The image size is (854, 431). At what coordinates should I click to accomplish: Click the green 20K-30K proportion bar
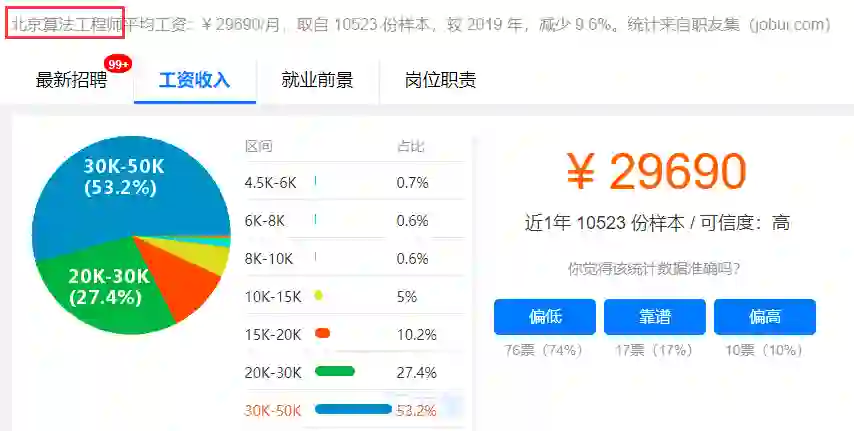click(335, 372)
